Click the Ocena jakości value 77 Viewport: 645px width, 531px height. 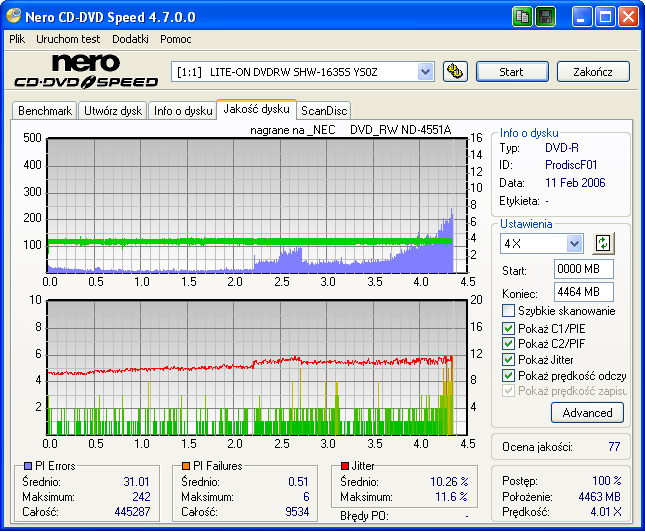coord(614,447)
